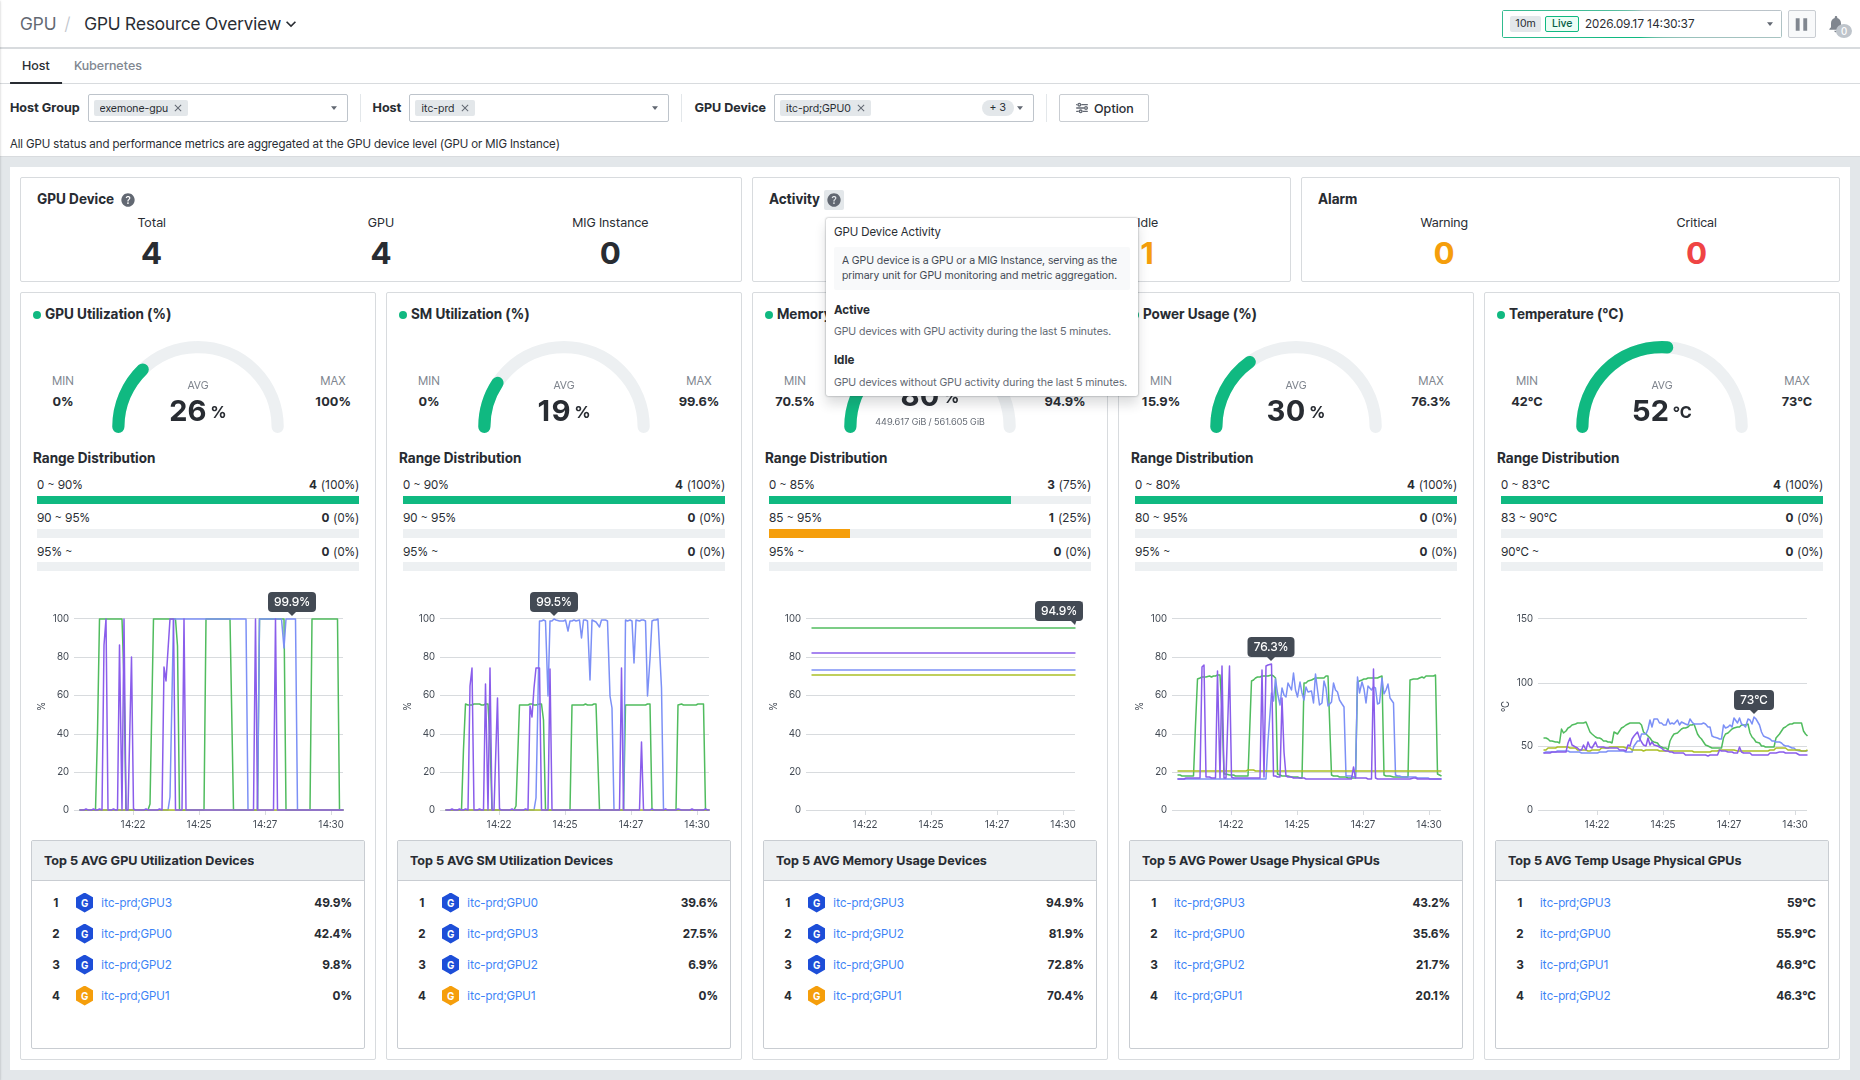Switch to the Kubernetes tab

(108, 66)
